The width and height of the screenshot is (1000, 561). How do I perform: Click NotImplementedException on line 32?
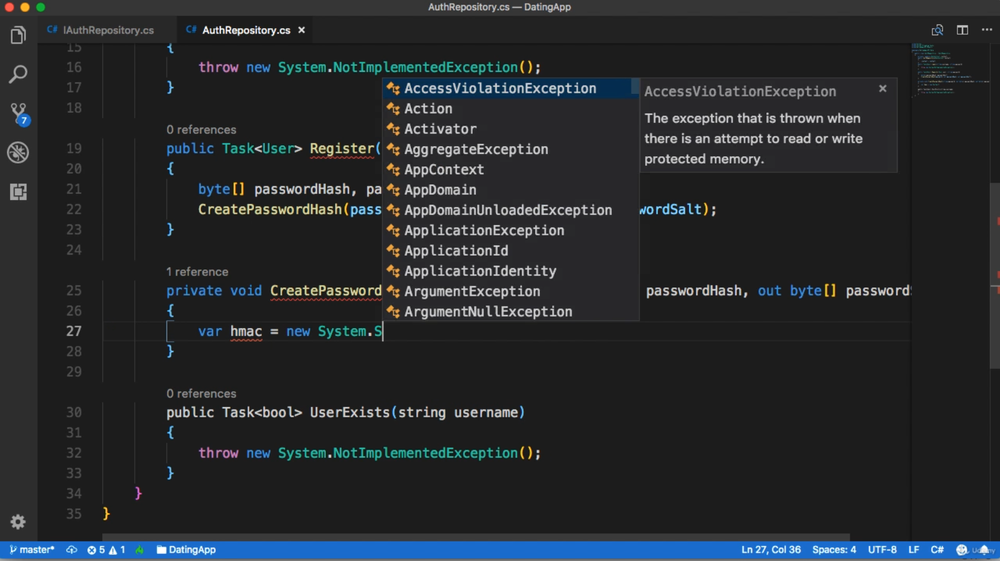(x=425, y=453)
